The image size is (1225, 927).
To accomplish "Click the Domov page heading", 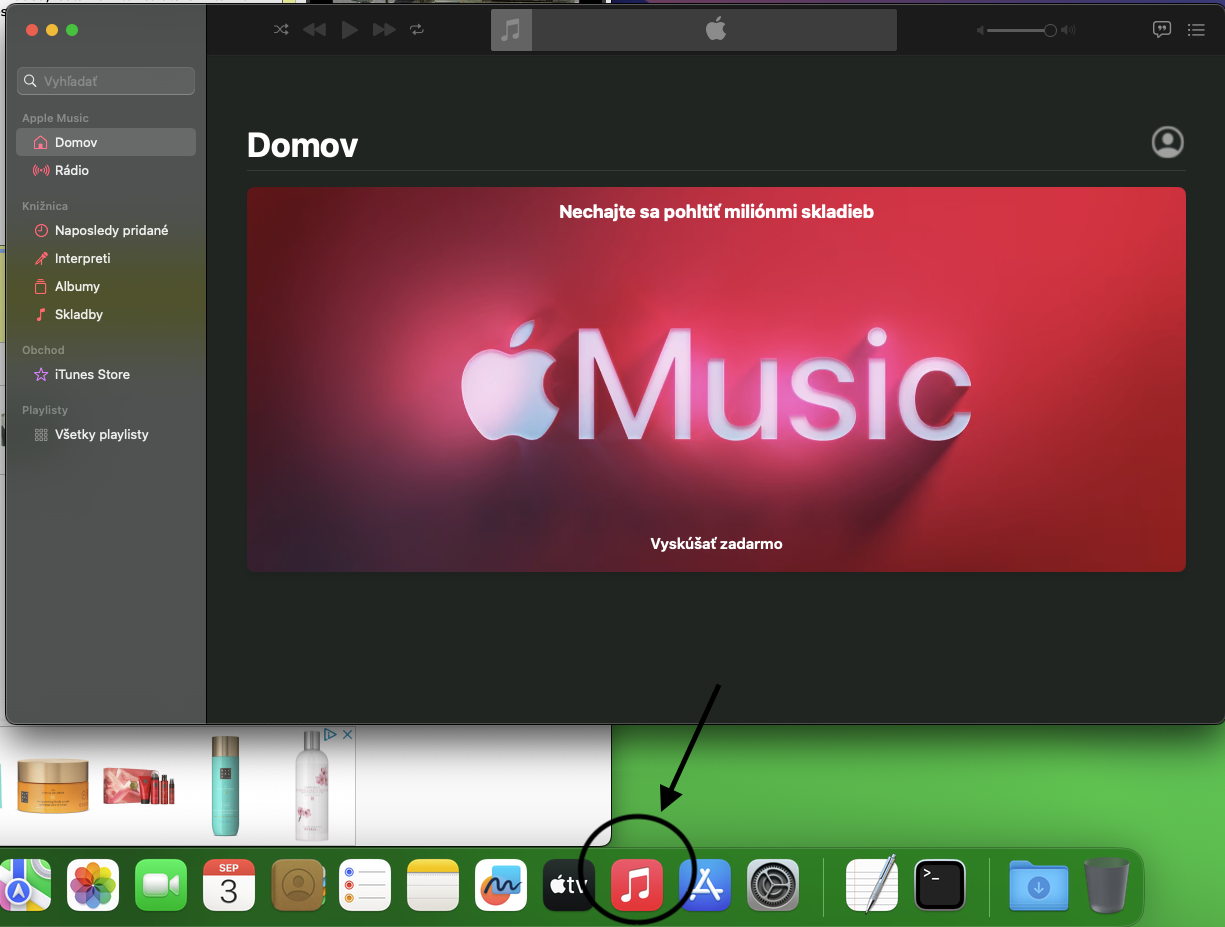I will [302, 145].
